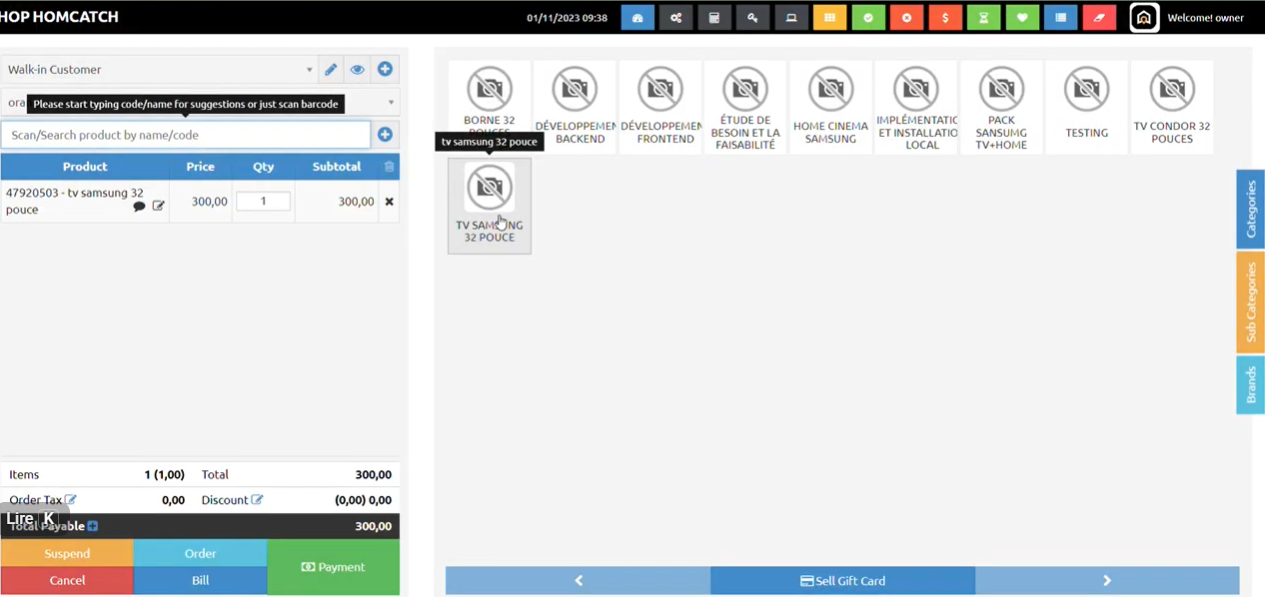Select the PACK SANSUMG TV+HOME tile
This screenshot has height=597, width=1266.
tap(1001, 107)
